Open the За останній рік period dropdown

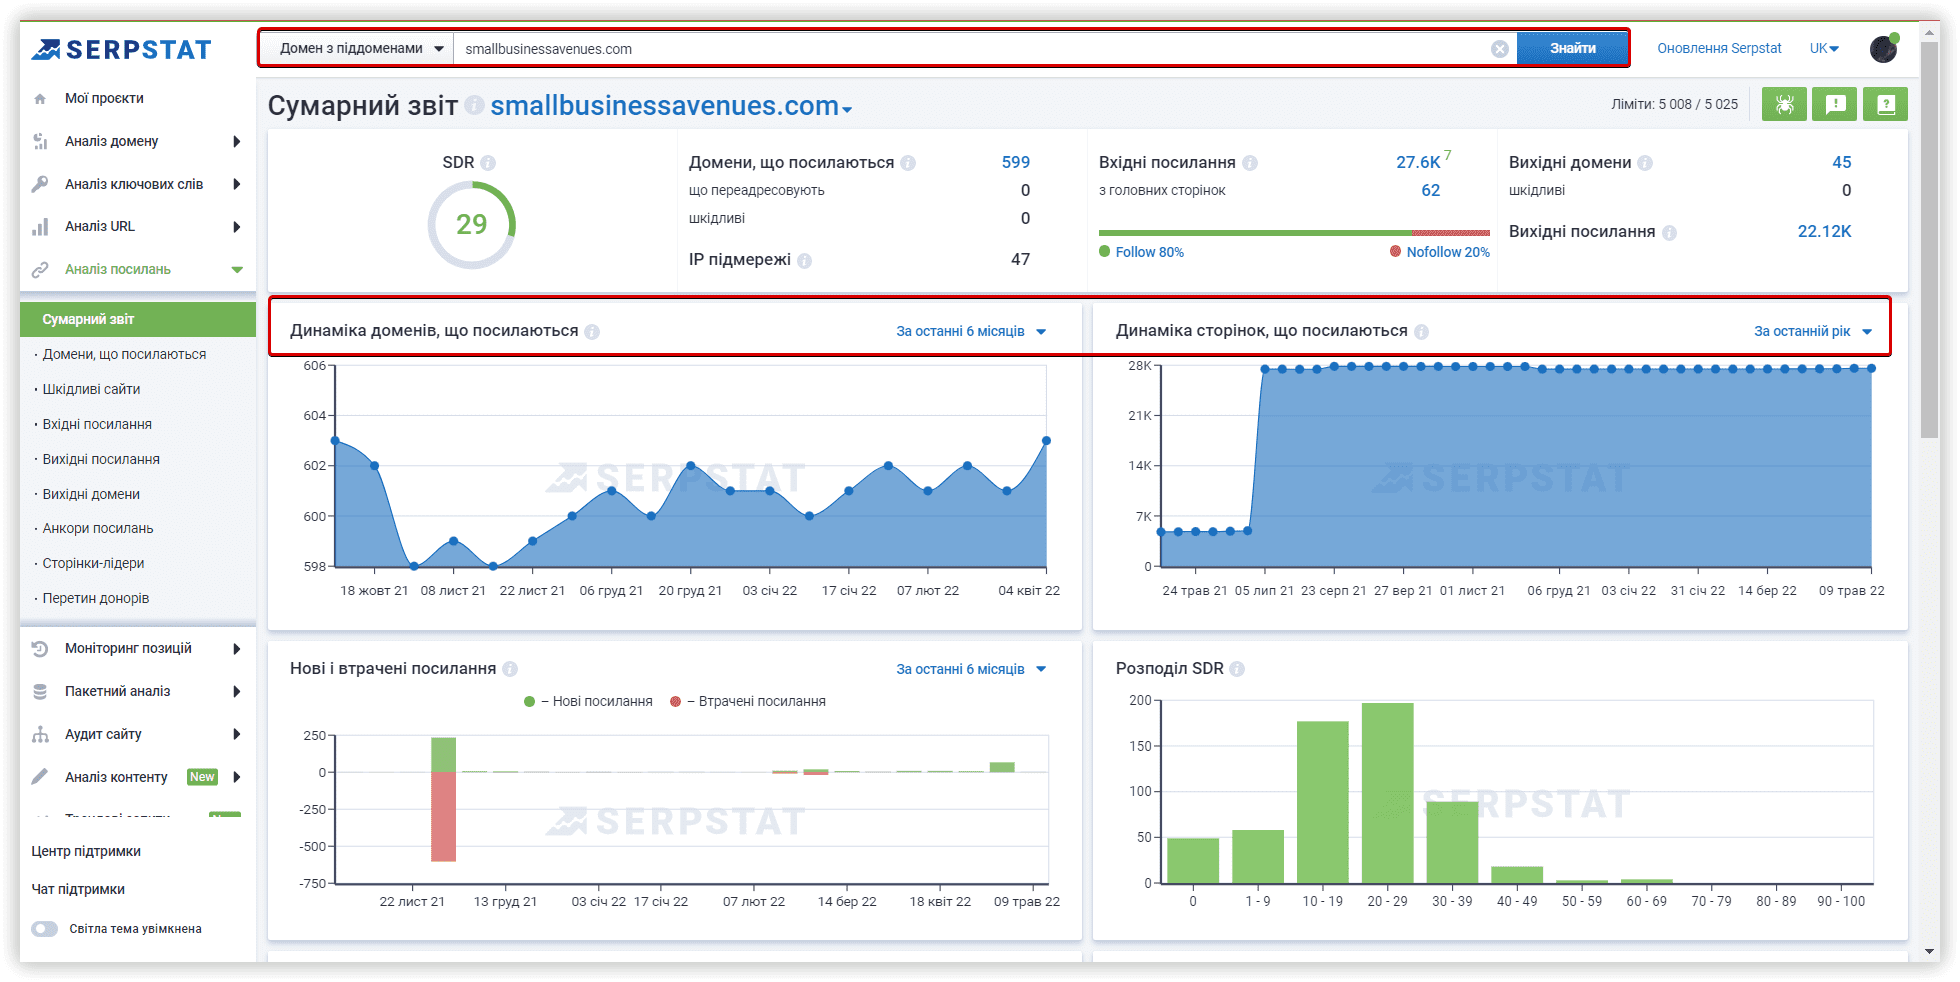1812,332
